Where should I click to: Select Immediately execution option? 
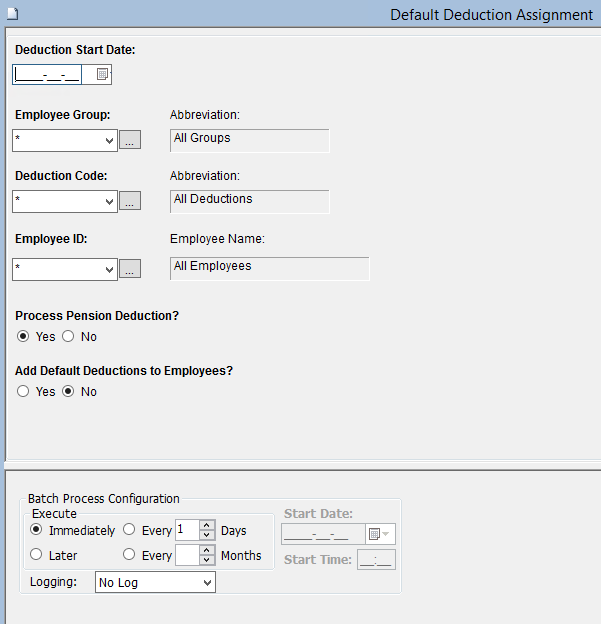point(37,530)
